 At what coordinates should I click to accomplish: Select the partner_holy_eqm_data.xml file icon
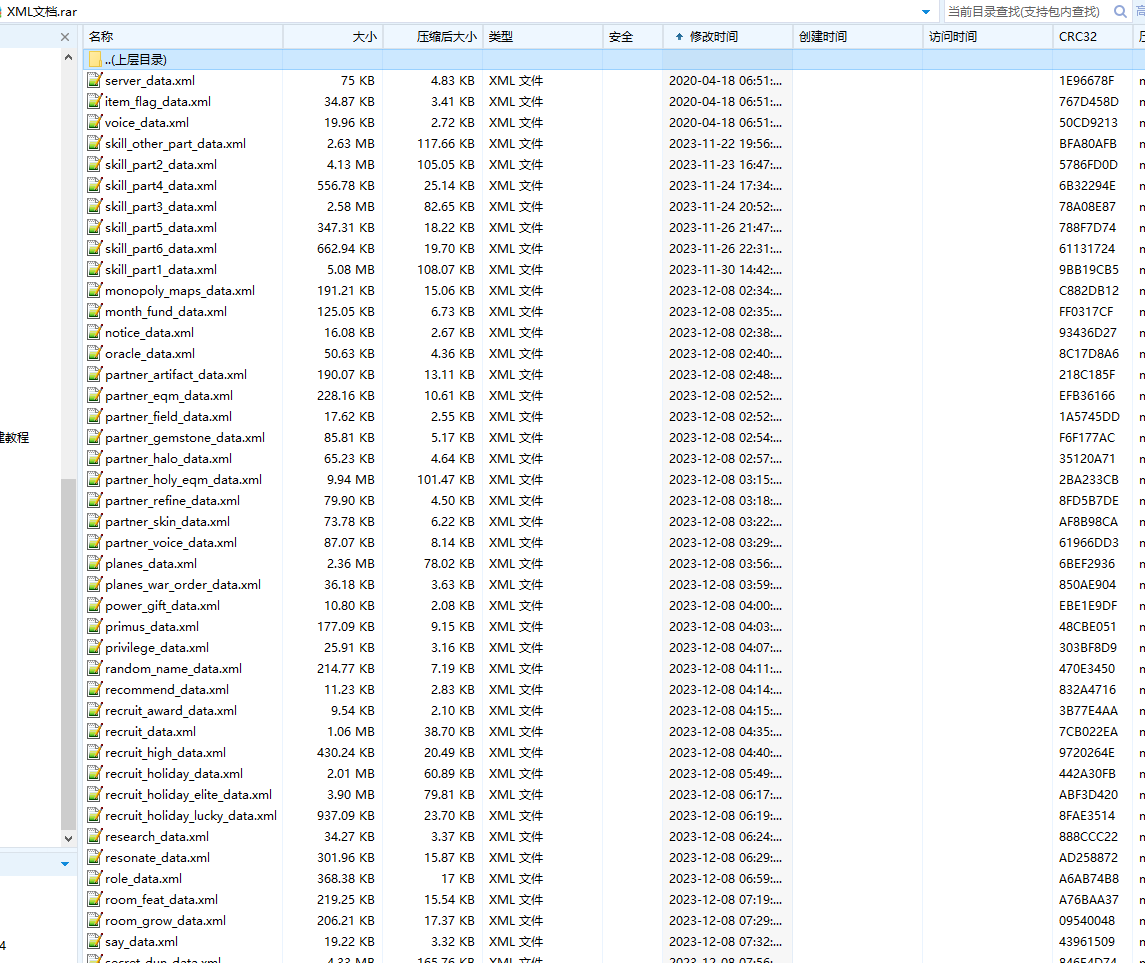(95, 480)
